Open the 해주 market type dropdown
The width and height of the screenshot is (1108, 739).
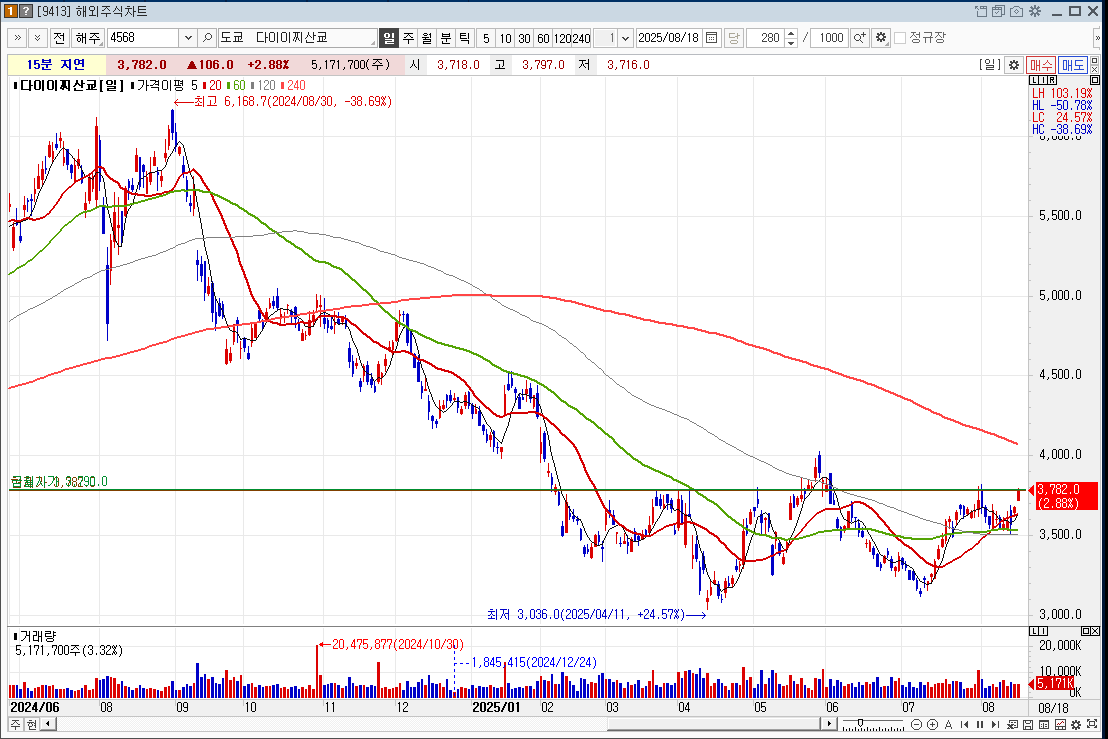[88, 38]
